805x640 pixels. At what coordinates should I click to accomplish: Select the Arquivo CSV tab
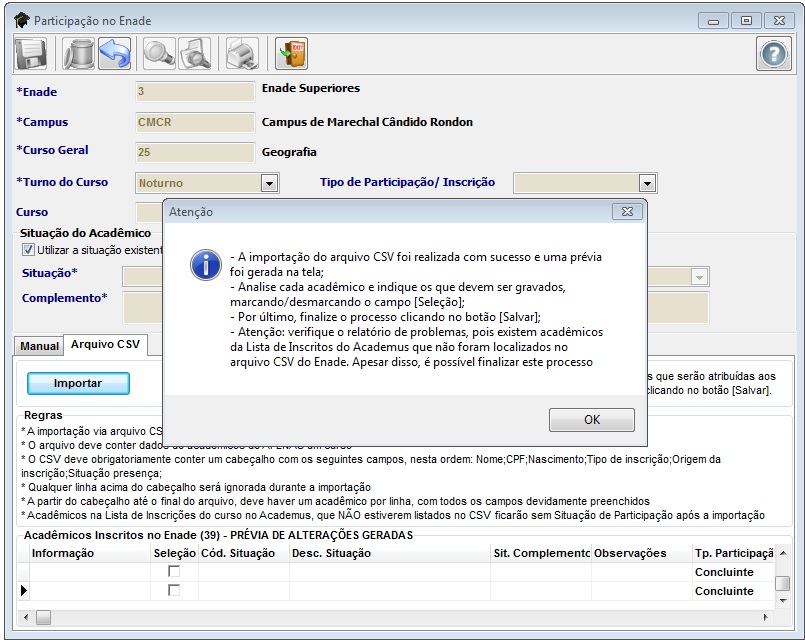coord(105,345)
